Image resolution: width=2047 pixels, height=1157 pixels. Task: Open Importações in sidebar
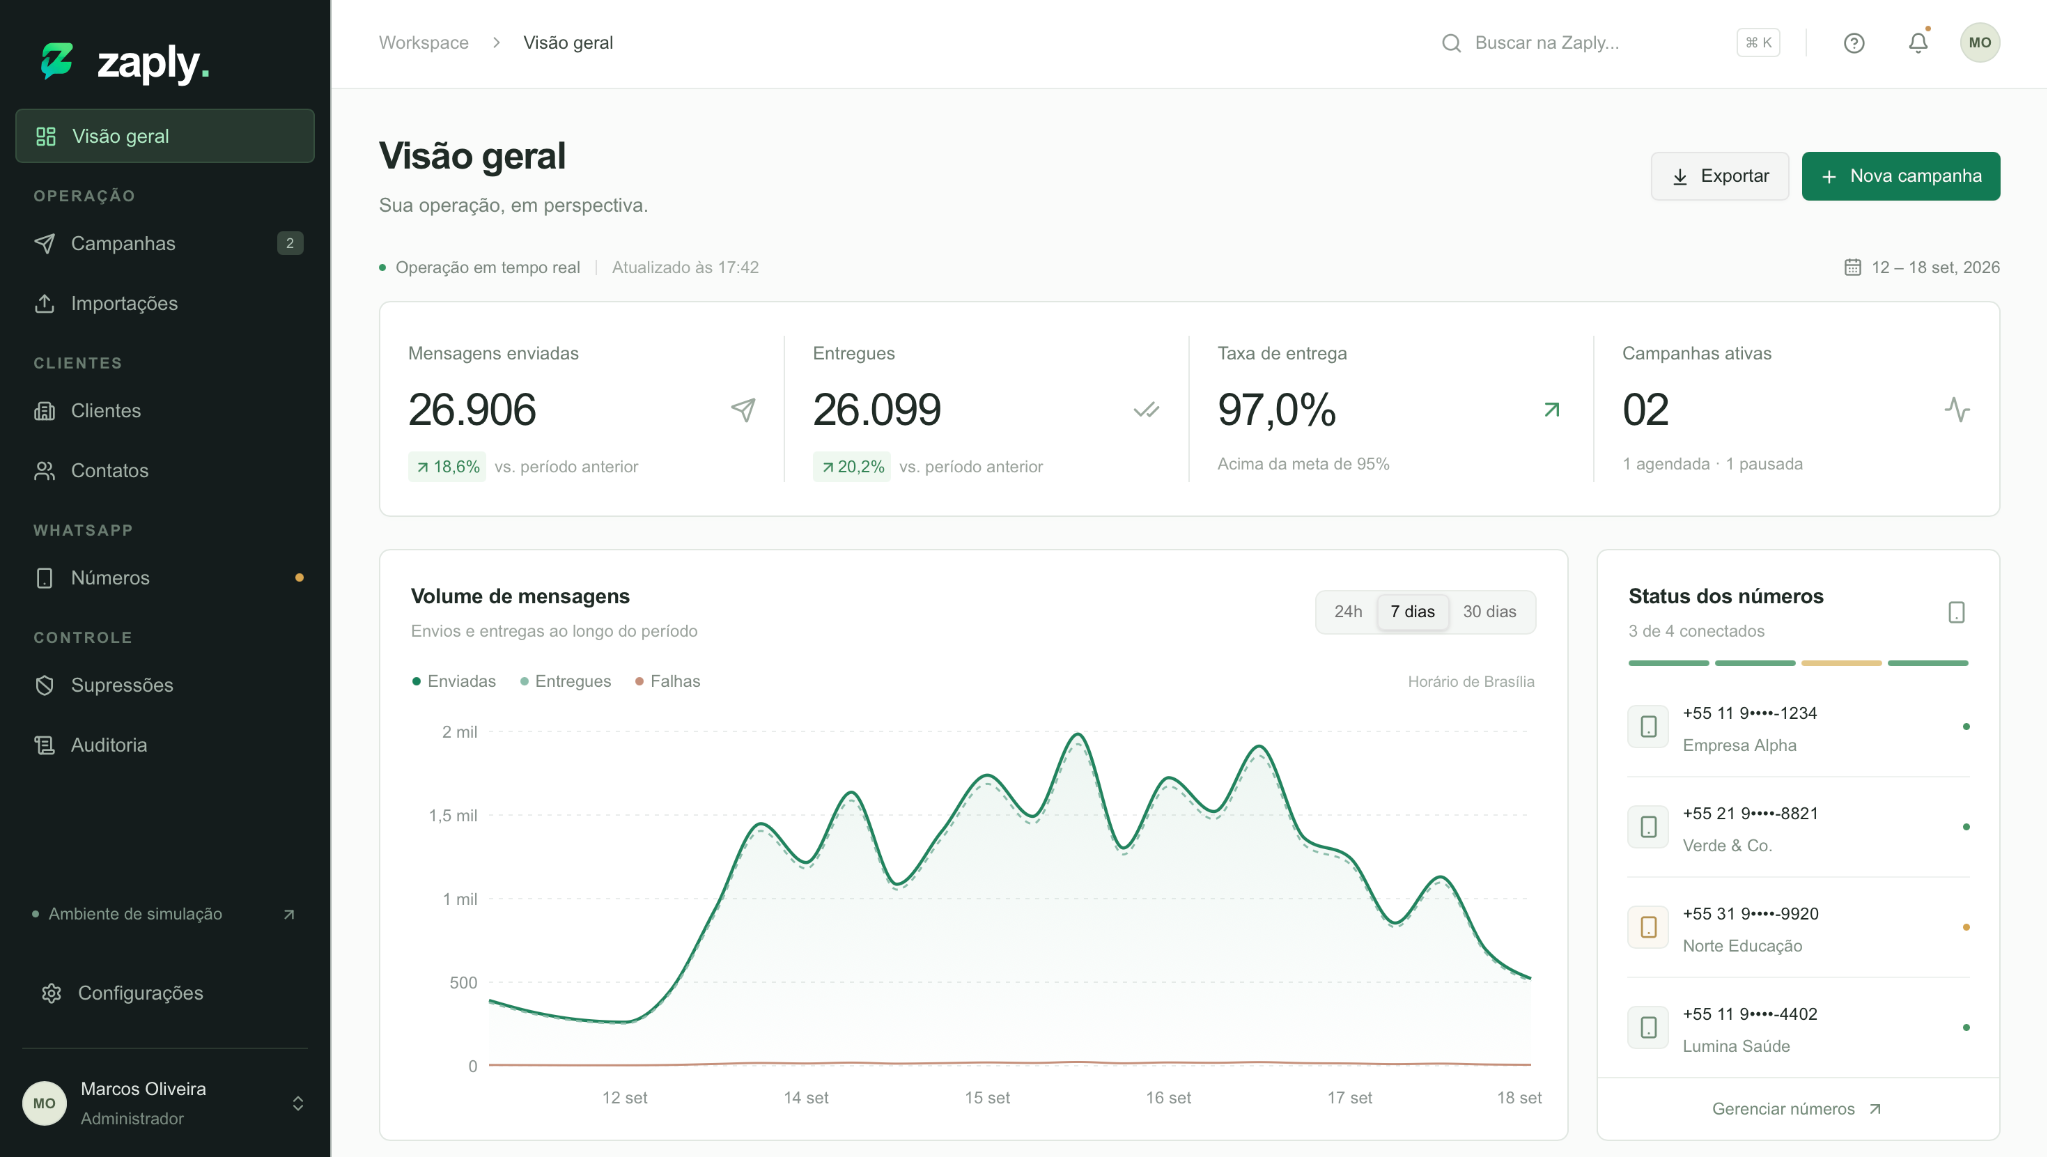point(165,303)
